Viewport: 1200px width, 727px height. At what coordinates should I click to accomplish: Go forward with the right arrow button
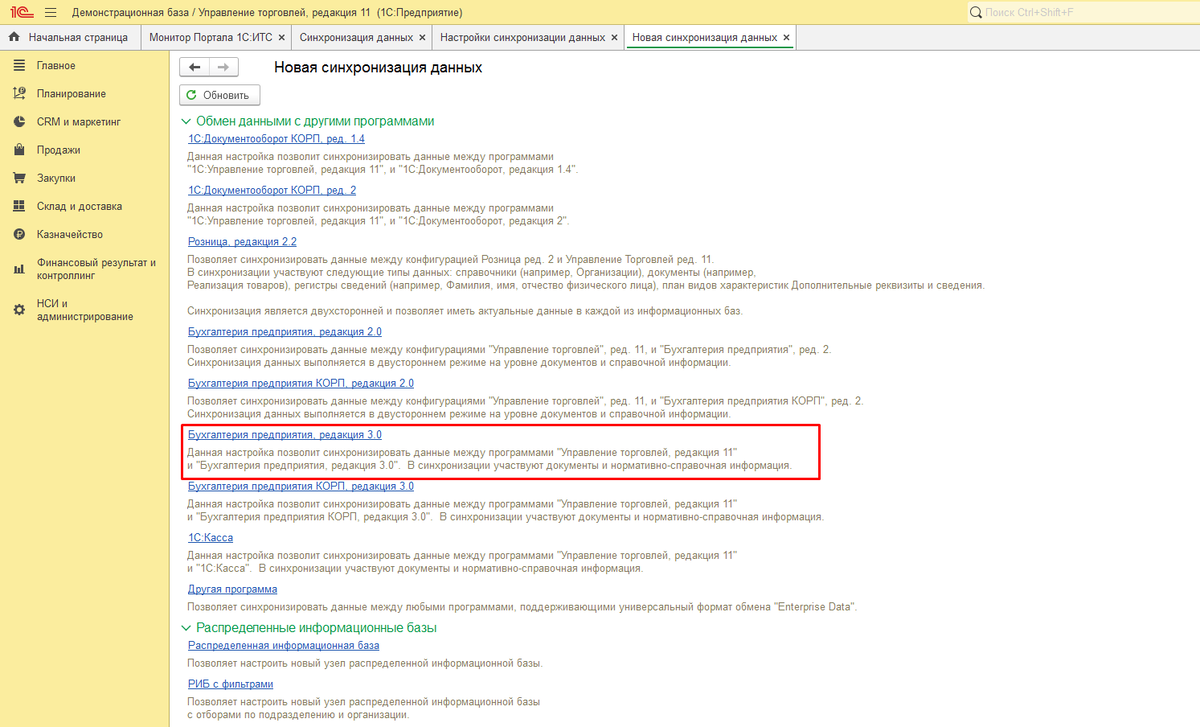click(223, 67)
